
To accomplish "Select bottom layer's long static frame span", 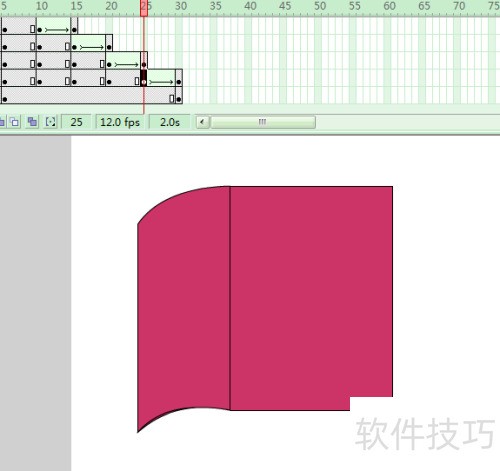I will tap(88, 95).
